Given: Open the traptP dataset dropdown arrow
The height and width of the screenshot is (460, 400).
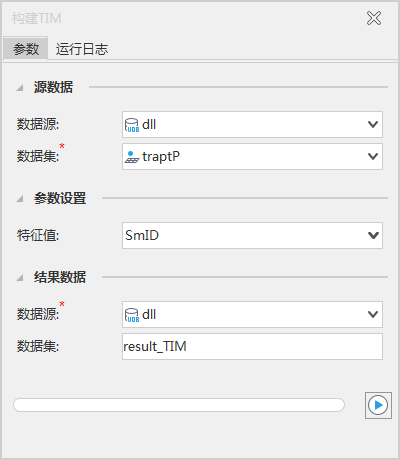Looking at the screenshot, I should tap(373, 156).
